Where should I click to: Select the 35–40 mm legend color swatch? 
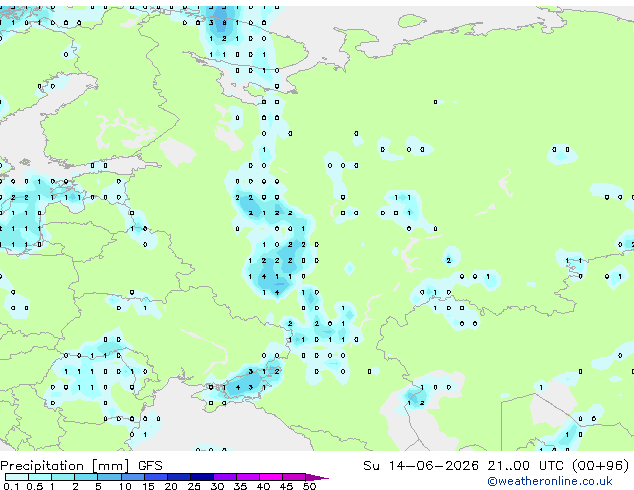tap(248, 477)
